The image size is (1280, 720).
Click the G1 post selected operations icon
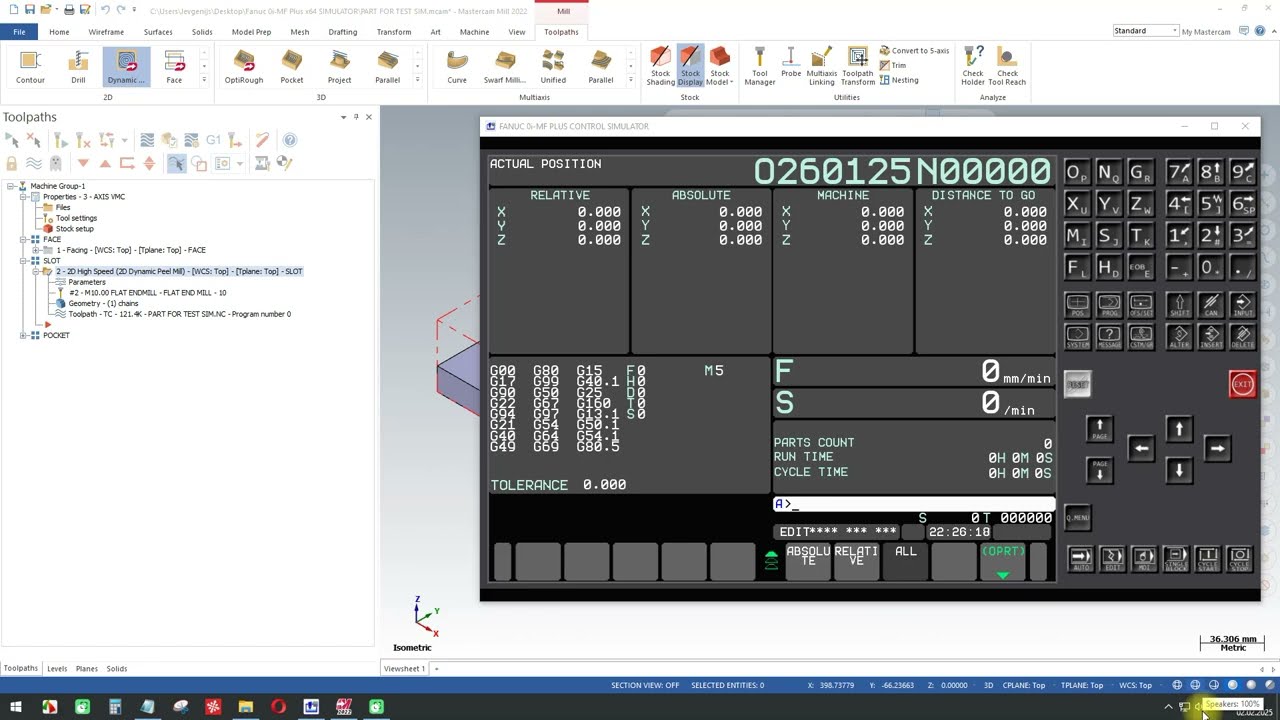(x=213, y=140)
